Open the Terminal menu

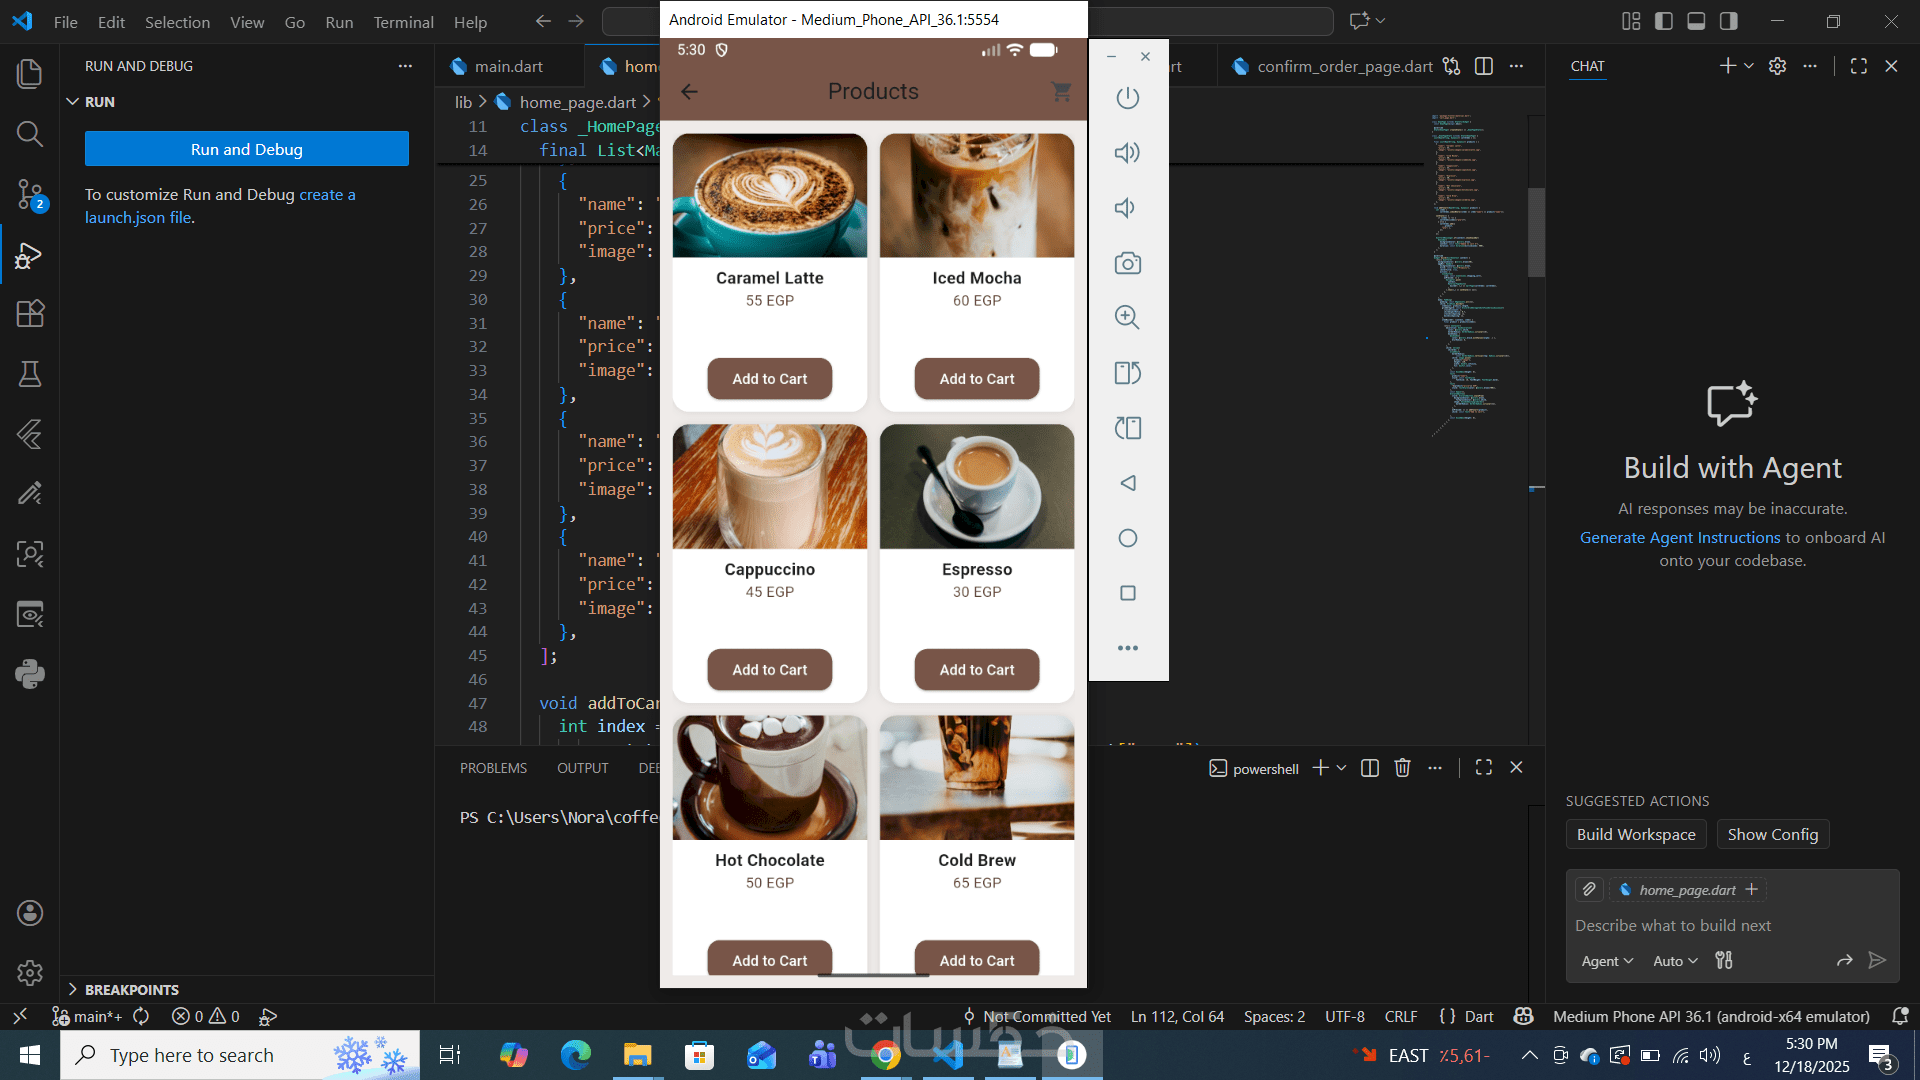[x=403, y=22]
